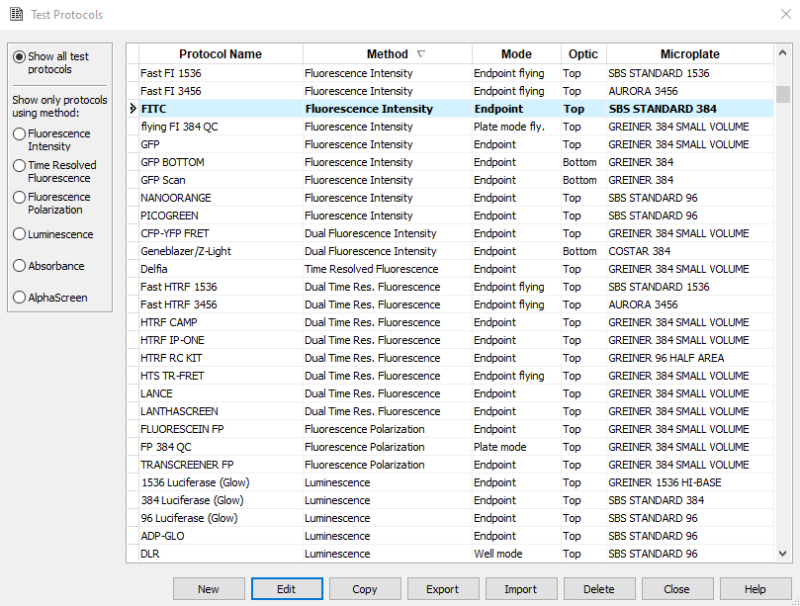
Task: Close the Test Protocols window
Action: coord(786,14)
